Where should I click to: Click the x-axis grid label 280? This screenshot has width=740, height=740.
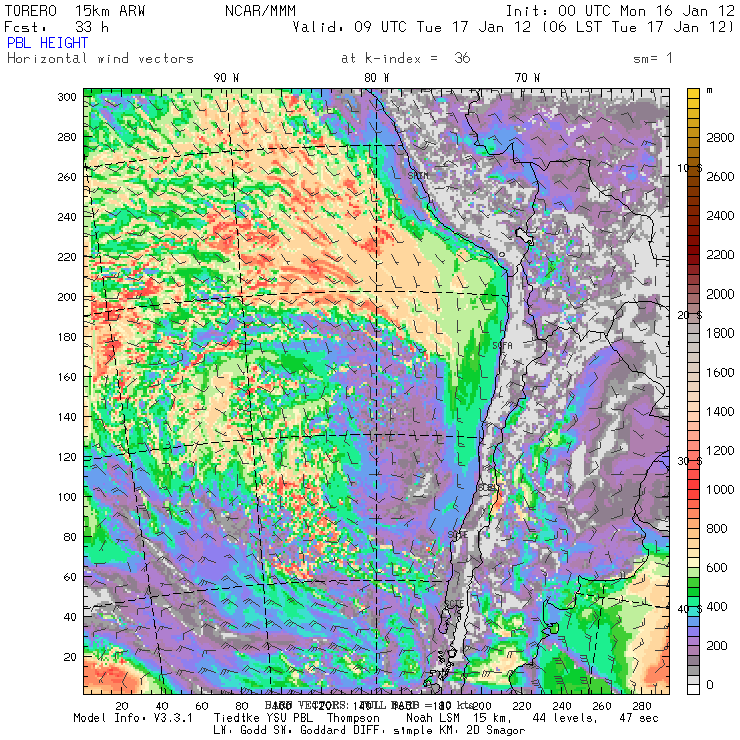coord(641,706)
